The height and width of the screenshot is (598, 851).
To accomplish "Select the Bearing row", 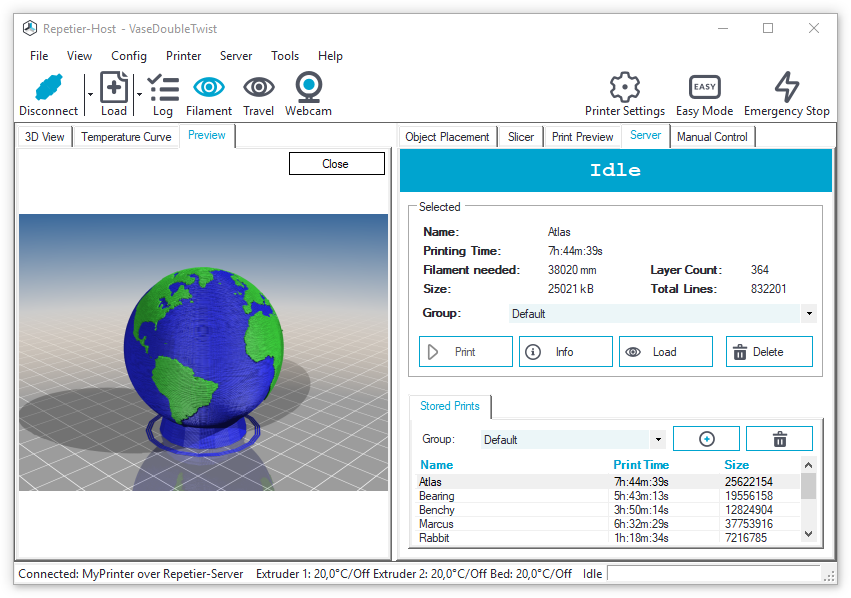I will pos(608,496).
